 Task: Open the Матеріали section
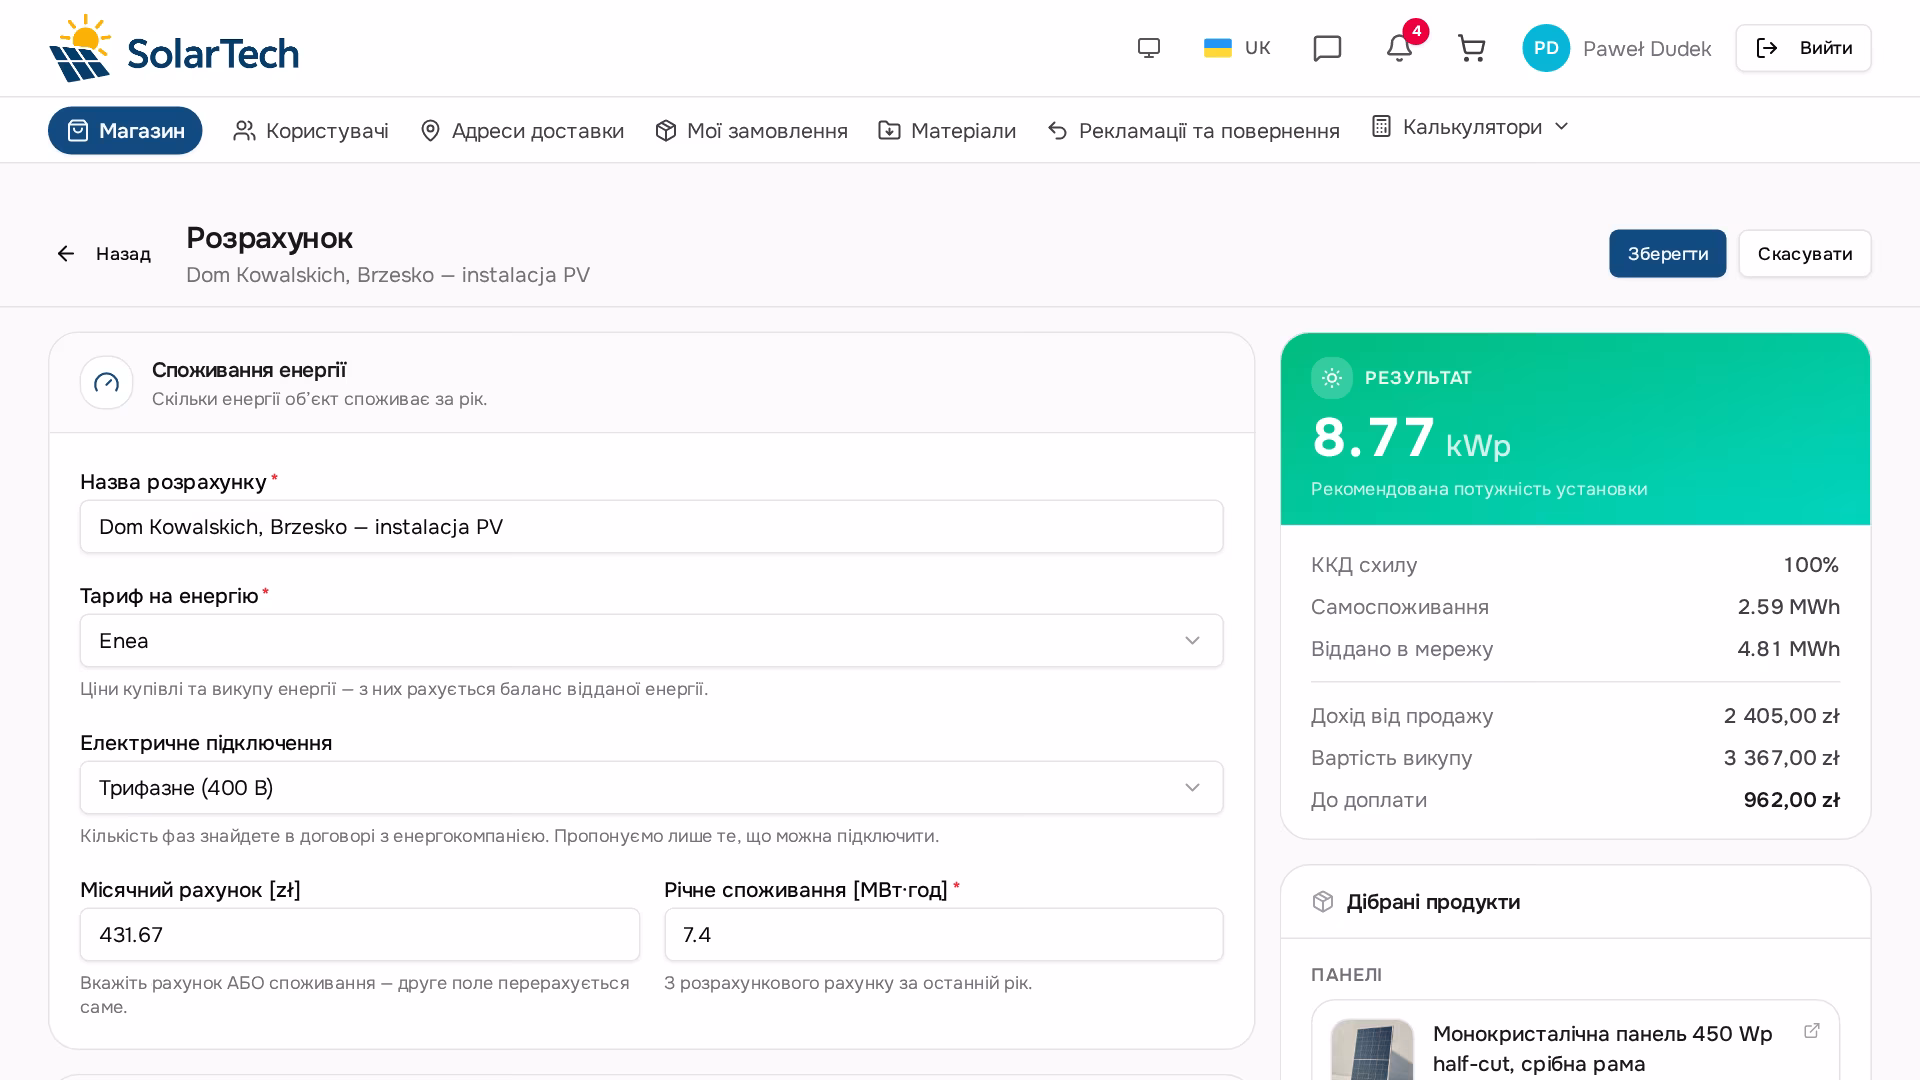[x=947, y=130]
